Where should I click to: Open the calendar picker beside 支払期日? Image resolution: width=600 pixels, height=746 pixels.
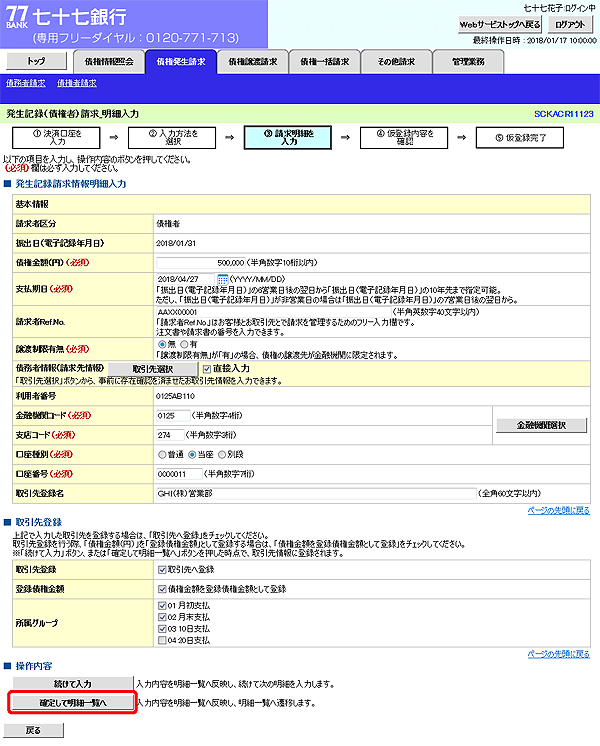(222, 279)
